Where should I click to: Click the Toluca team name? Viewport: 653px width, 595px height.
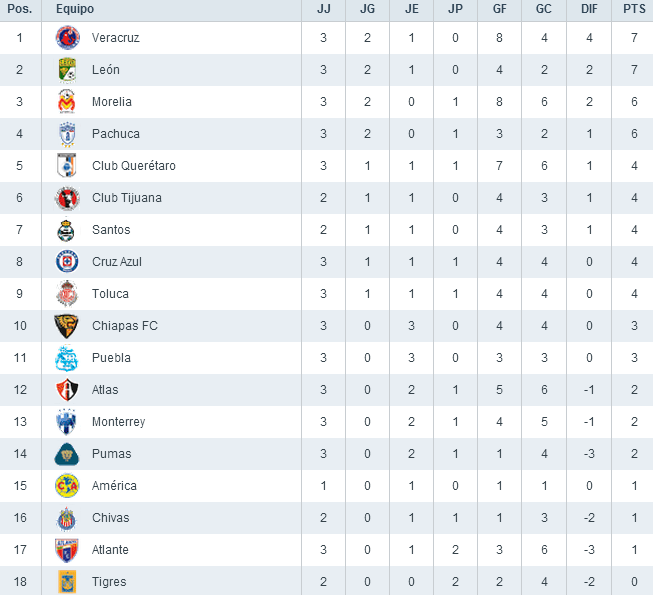(110, 294)
